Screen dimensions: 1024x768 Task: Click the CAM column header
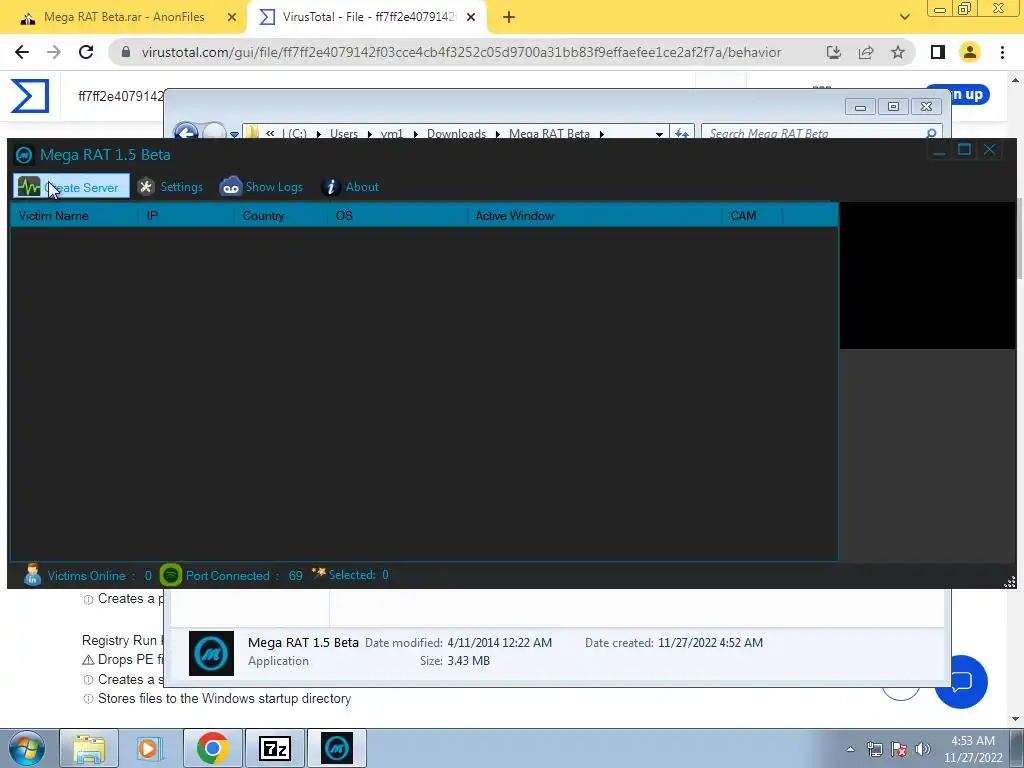click(752, 216)
